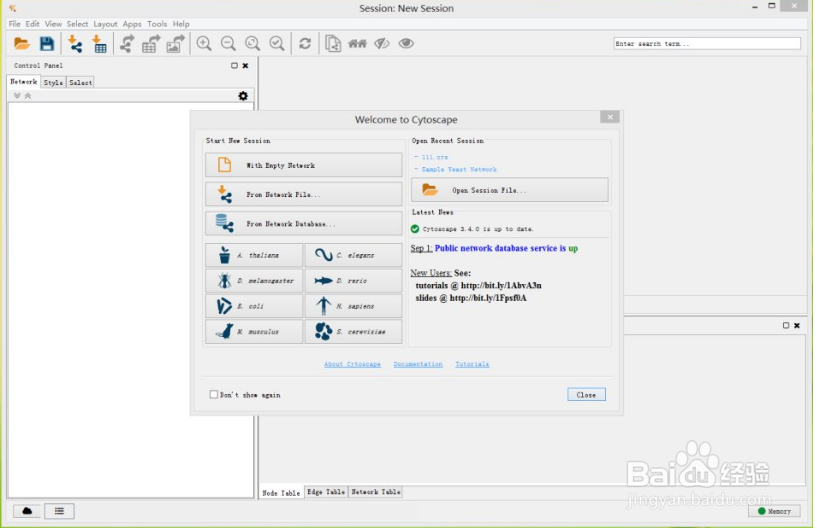The width and height of the screenshot is (817, 528).
Task: Zoom in on the network view
Action: coord(204,44)
